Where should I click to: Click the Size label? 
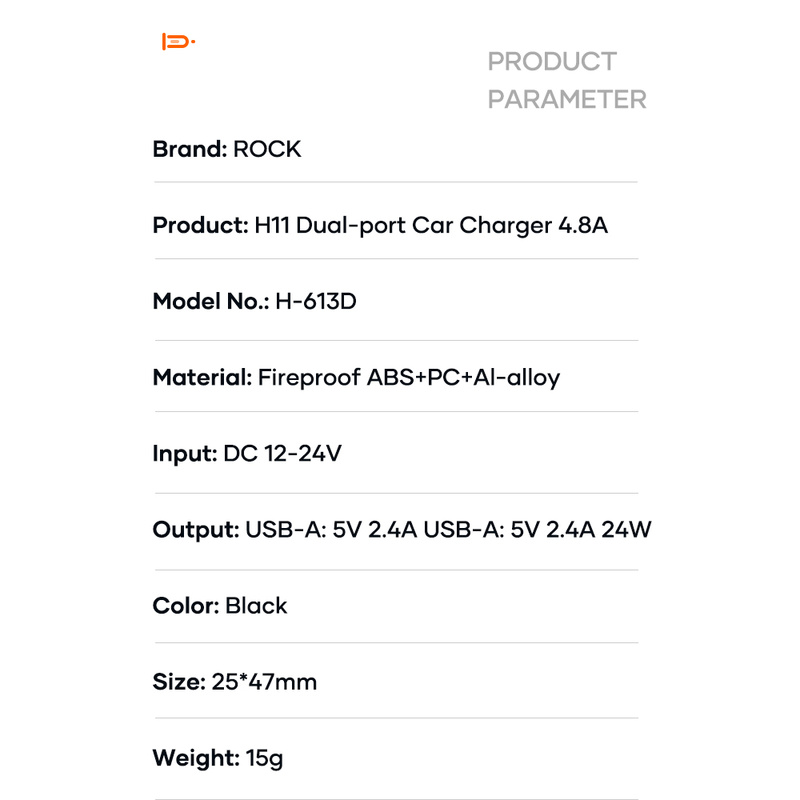pyautogui.click(x=178, y=682)
